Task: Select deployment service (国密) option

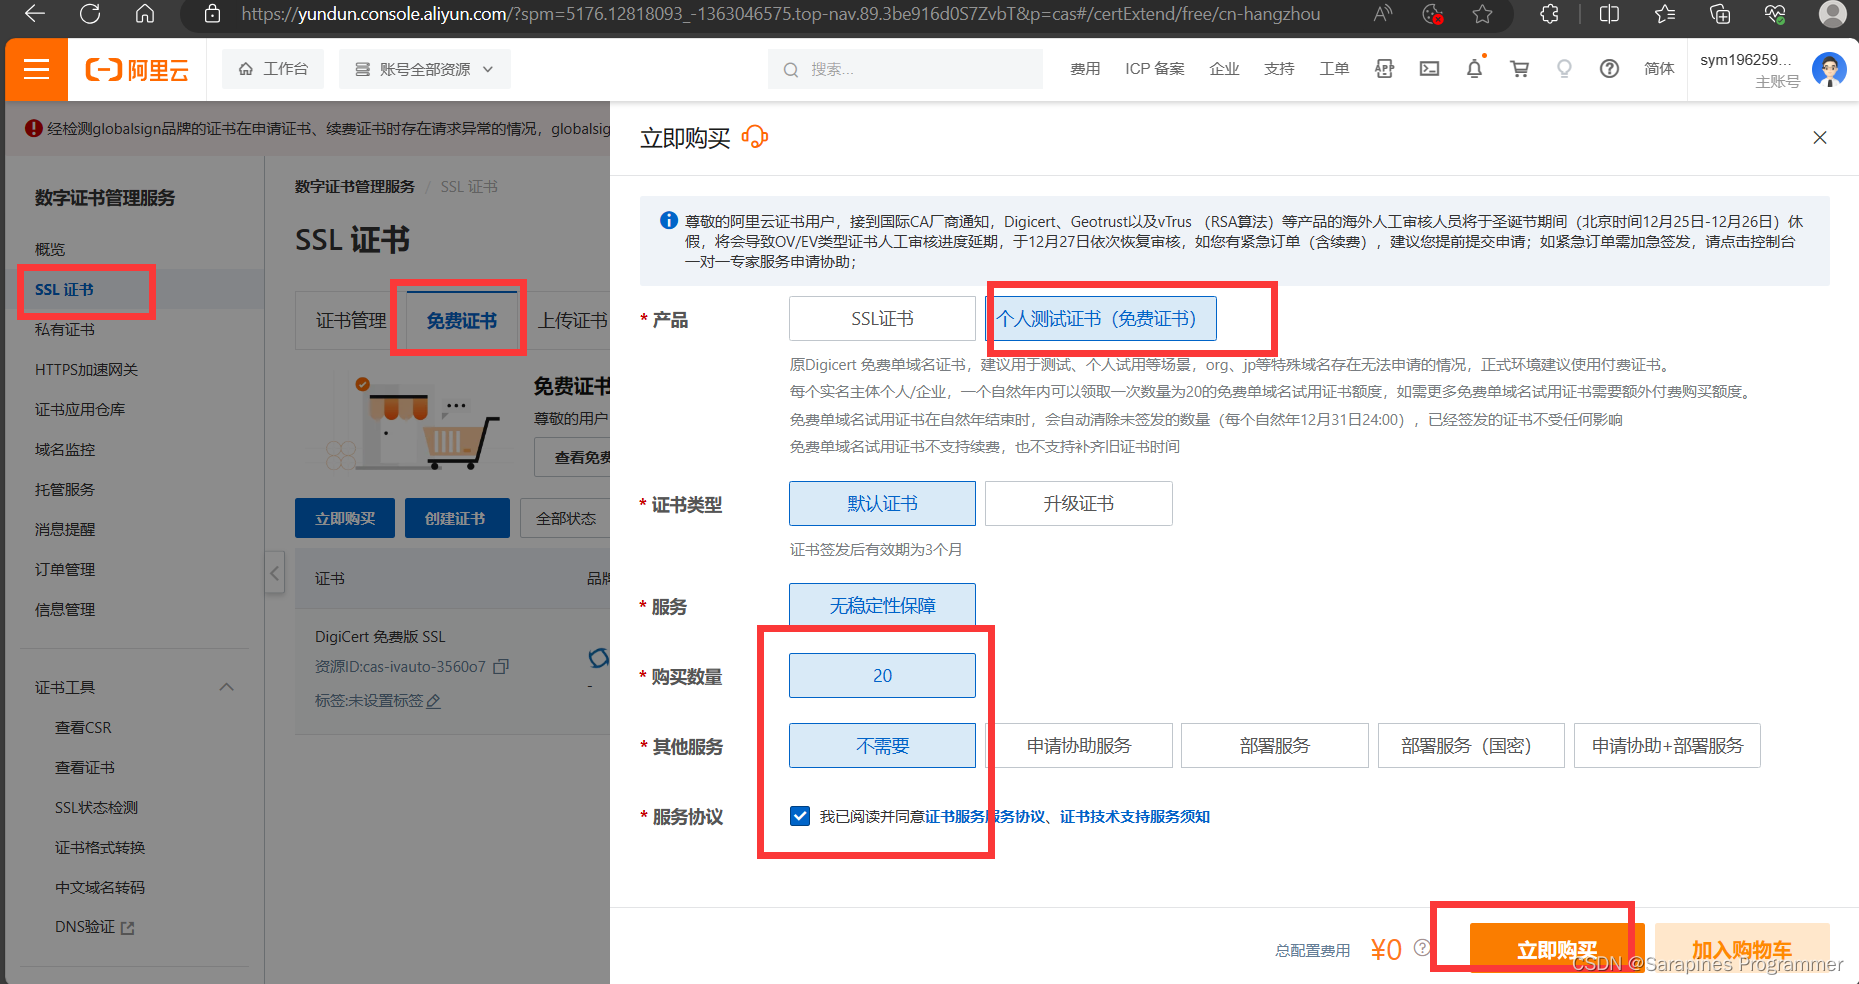Action: pos(1471,746)
